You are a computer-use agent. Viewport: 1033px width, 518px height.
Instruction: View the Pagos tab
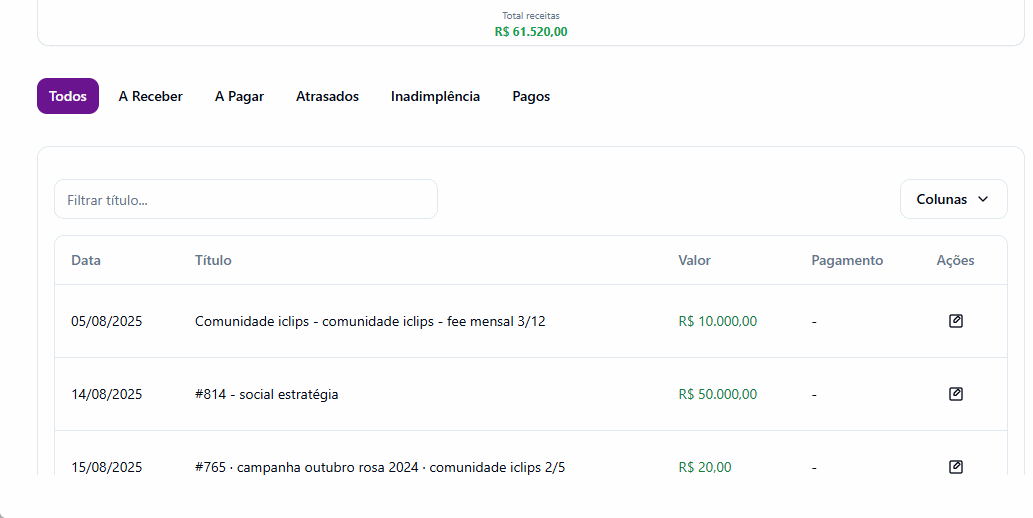point(531,96)
